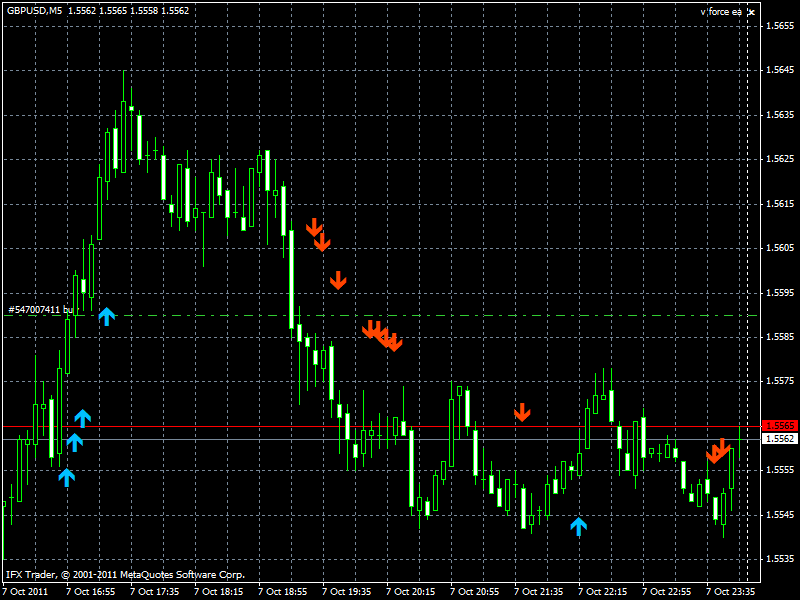Select the #547007411 buy order label
The width and height of the screenshot is (800, 600).
[x=40, y=310]
